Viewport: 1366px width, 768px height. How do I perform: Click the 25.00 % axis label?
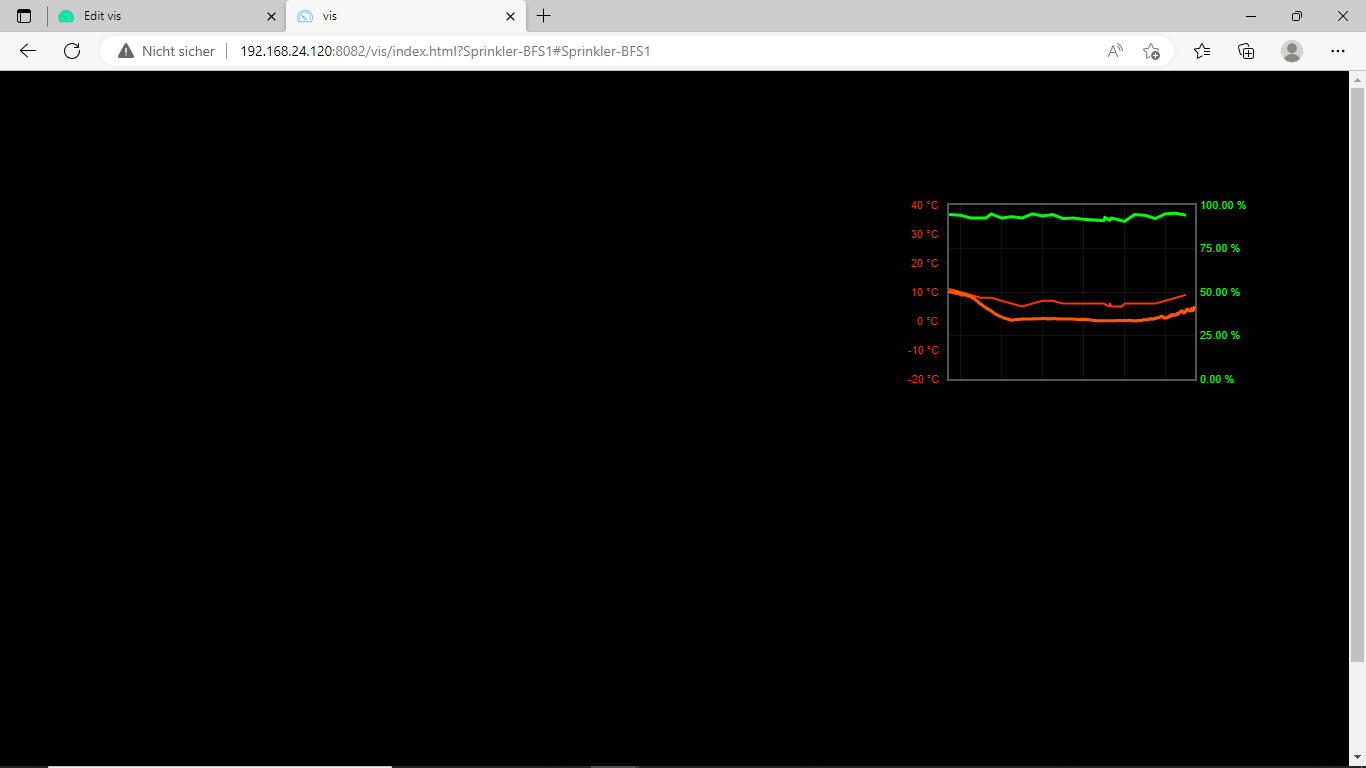(1220, 335)
